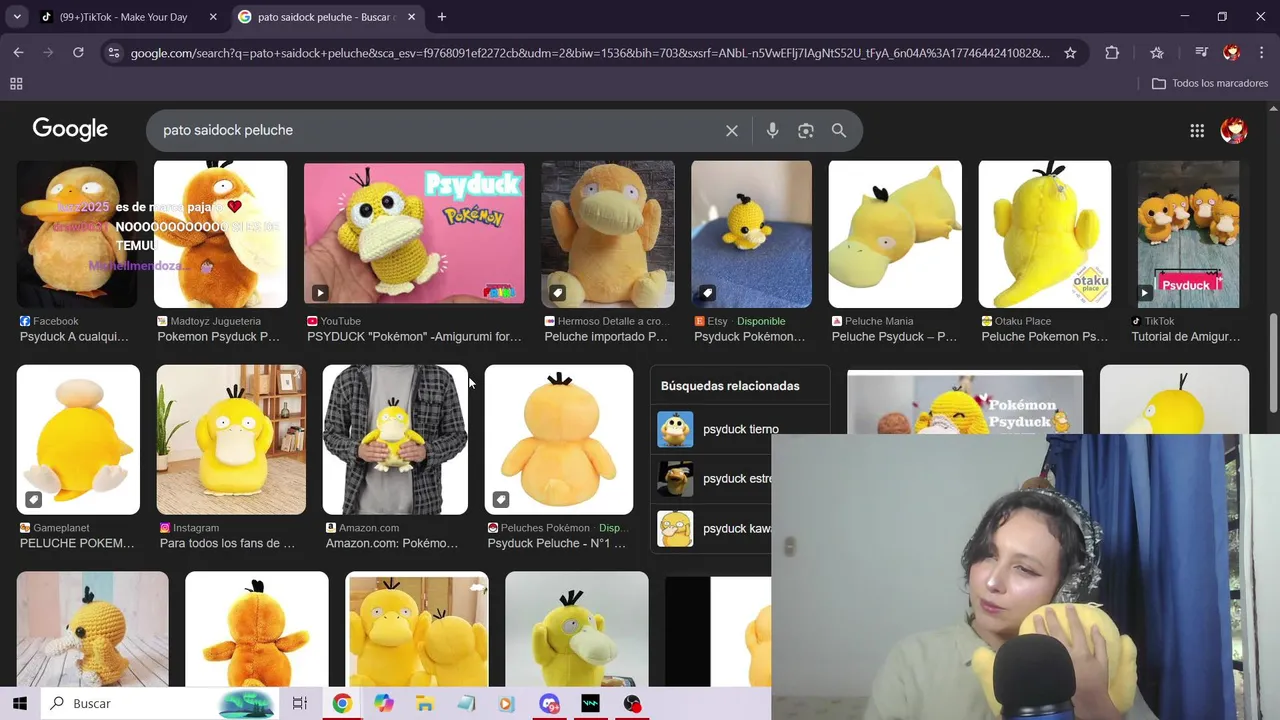
Task: Open the TikTok Tutorial de Amigurumi thumbnail
Action: click(1188, 233)
